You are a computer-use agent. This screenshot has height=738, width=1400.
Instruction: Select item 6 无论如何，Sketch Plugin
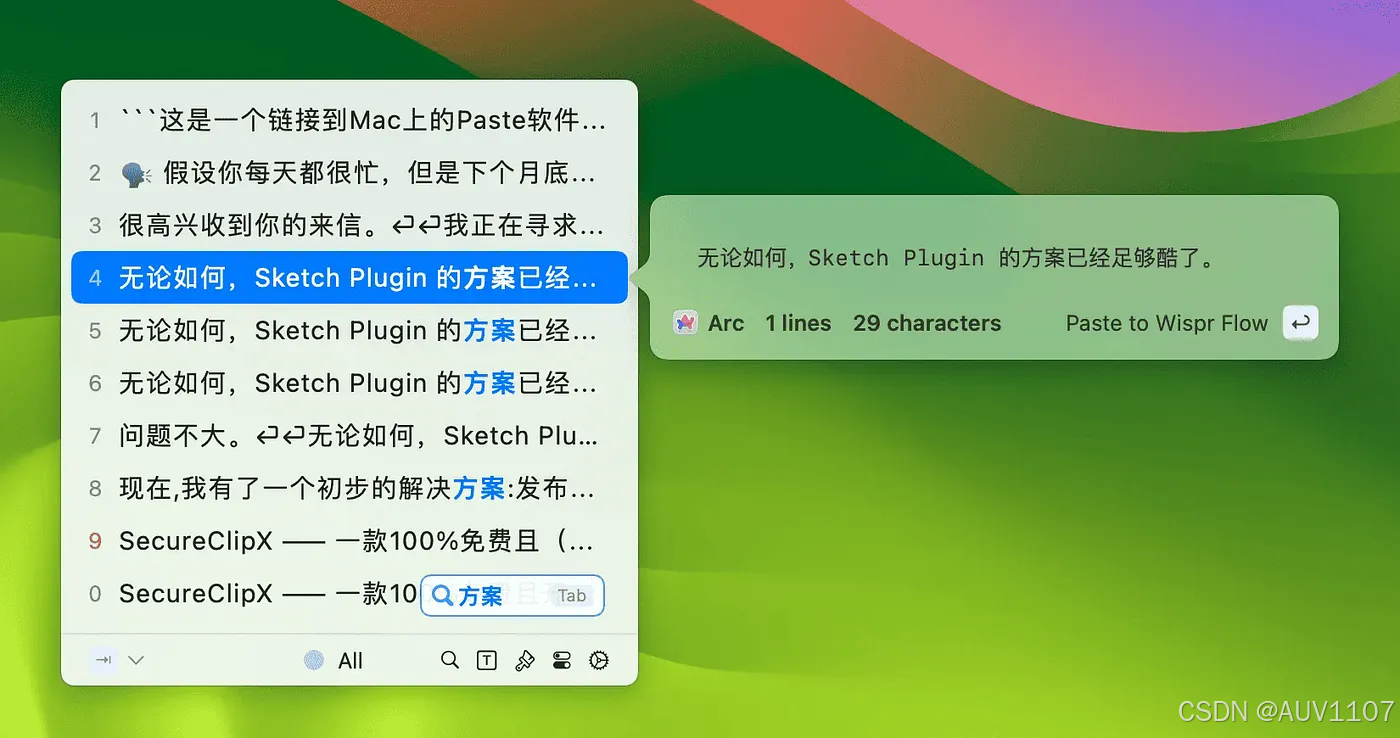(349, 383)
